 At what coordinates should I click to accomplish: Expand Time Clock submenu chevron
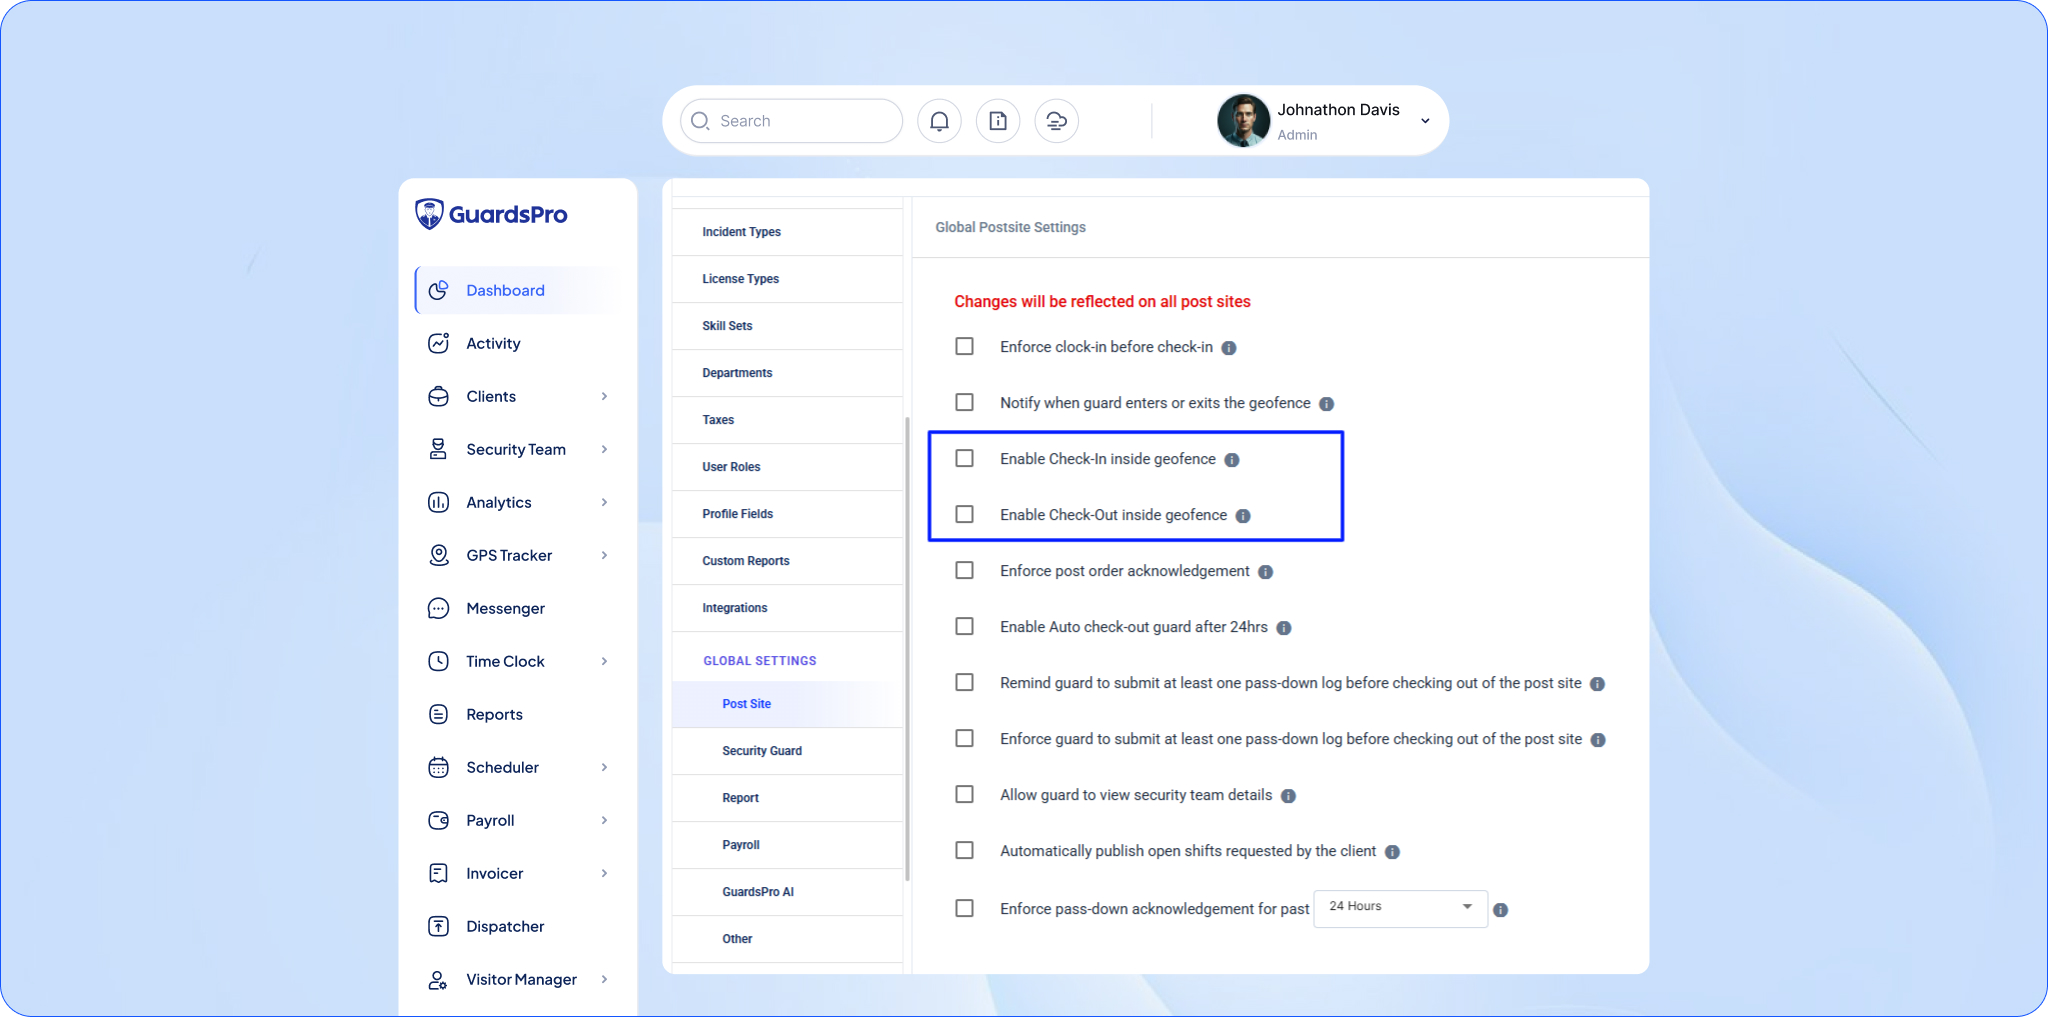click(604, 661)
